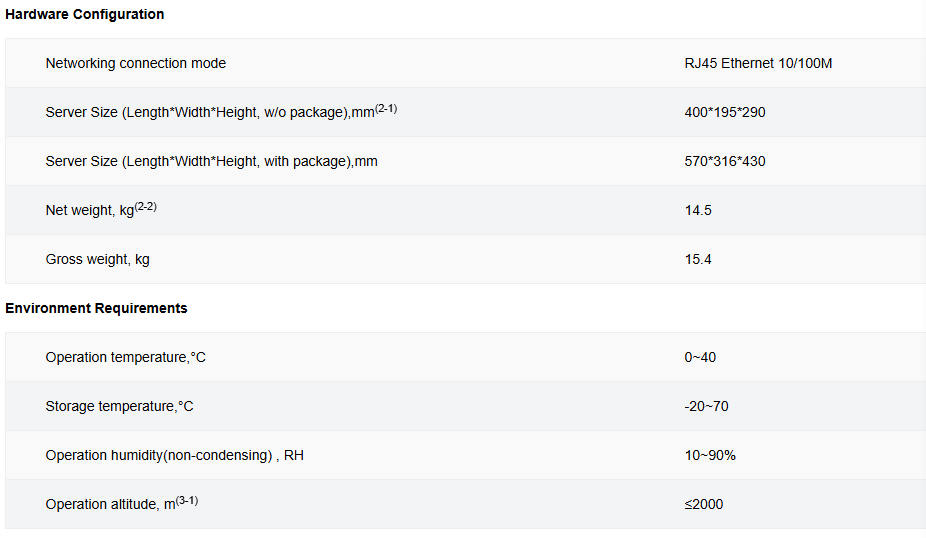The width and height of the screenshot is (926, 538).
Task: Click the Gross weight, kg label
Action: [97, 259]
